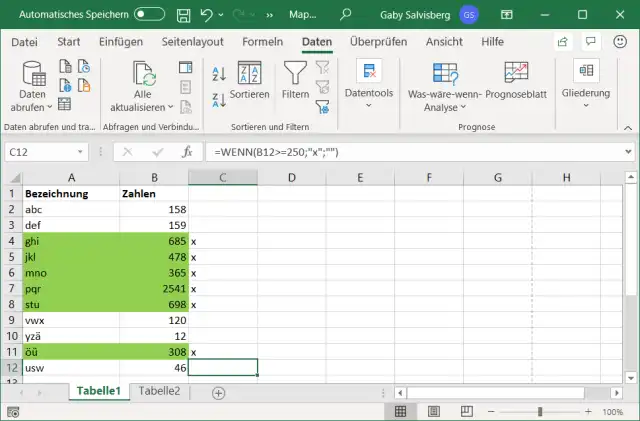Open the Gliederung group button
Screen dimensions: 640x421
coord(585,81)
